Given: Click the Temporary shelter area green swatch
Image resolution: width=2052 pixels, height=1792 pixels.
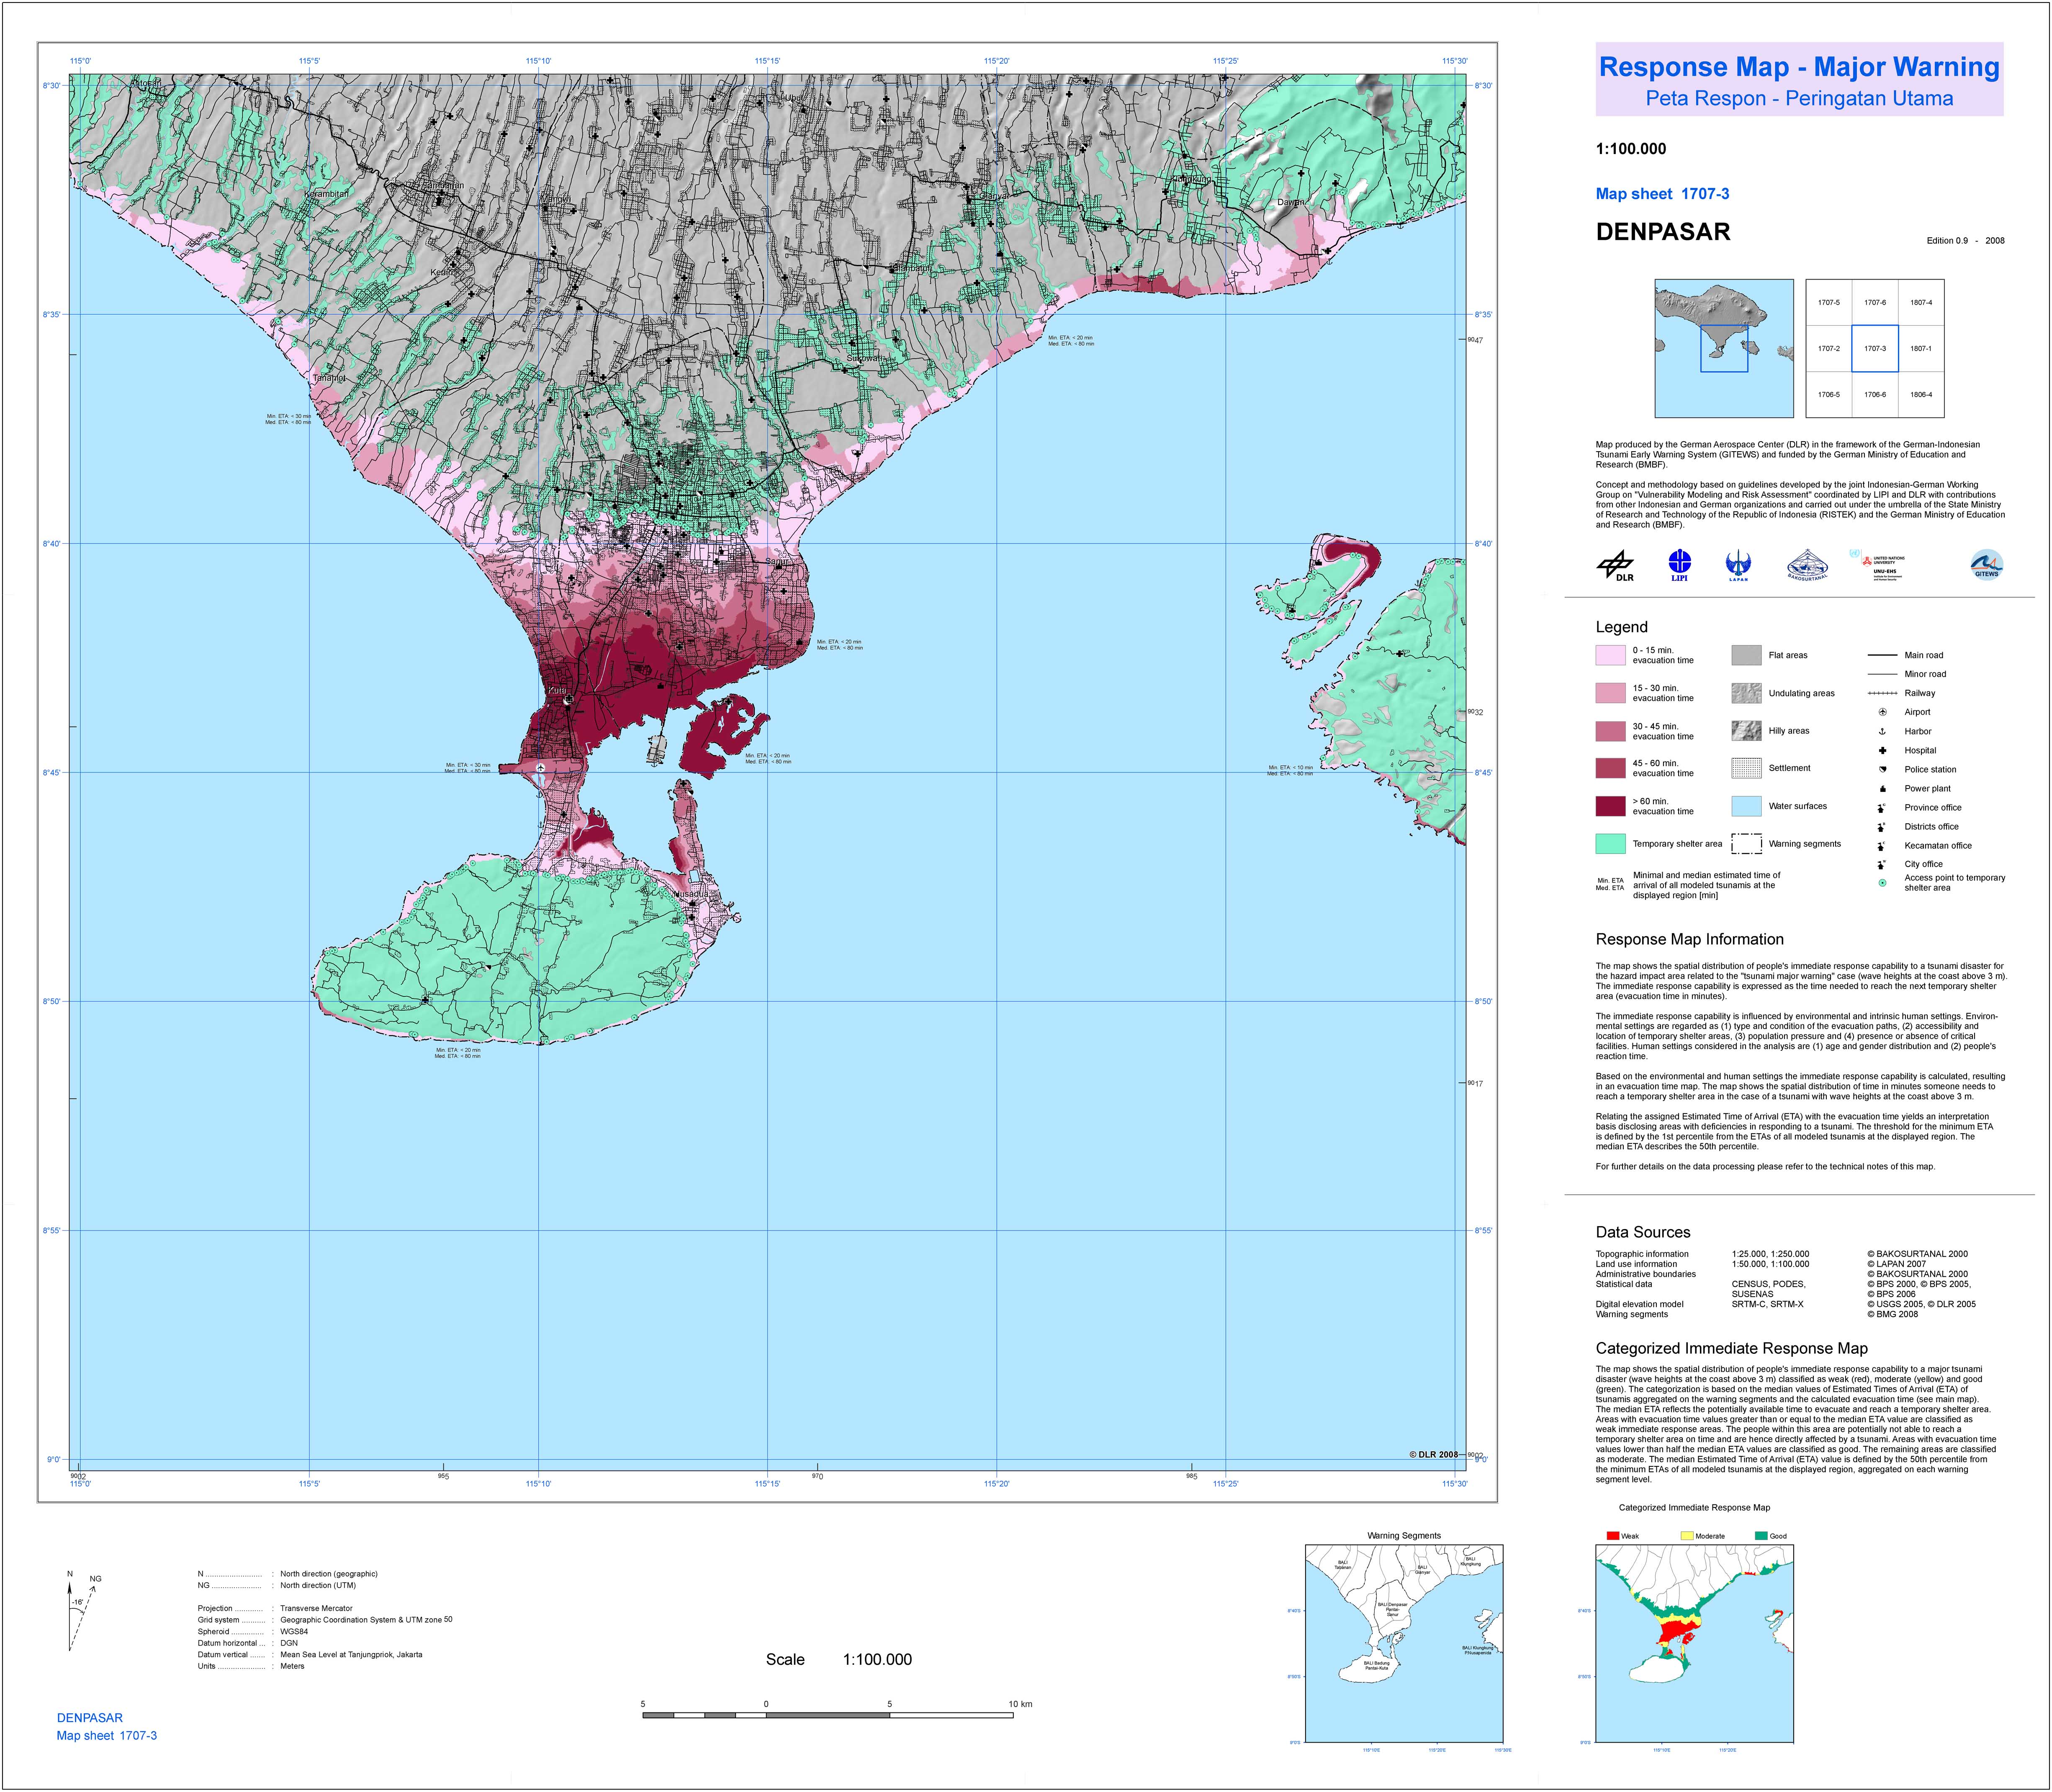Looking at the screenshot, I should [x=1610, y=844].
